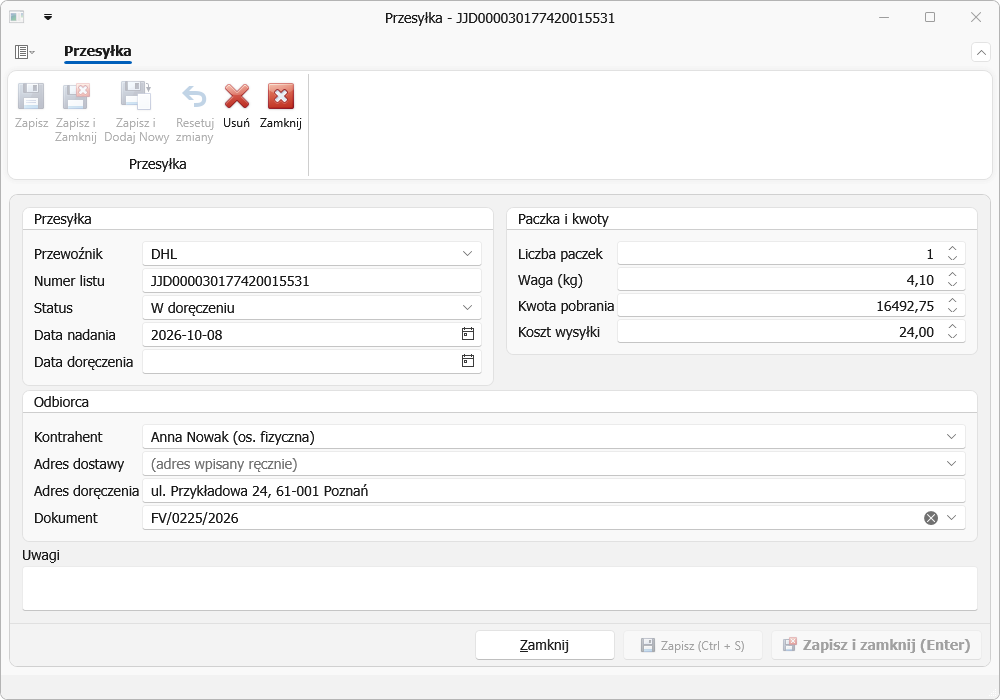This screenshot has width=1000, height=700.
Task: Open the ribbon layout menu icon
Action: [24, 52]
